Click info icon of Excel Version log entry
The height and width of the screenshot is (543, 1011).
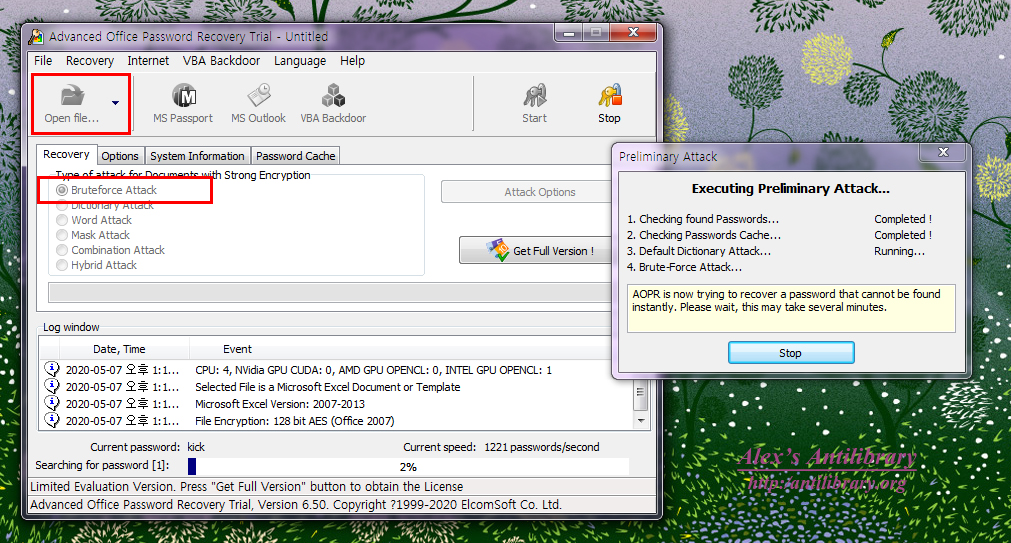(x=52, y=402)
